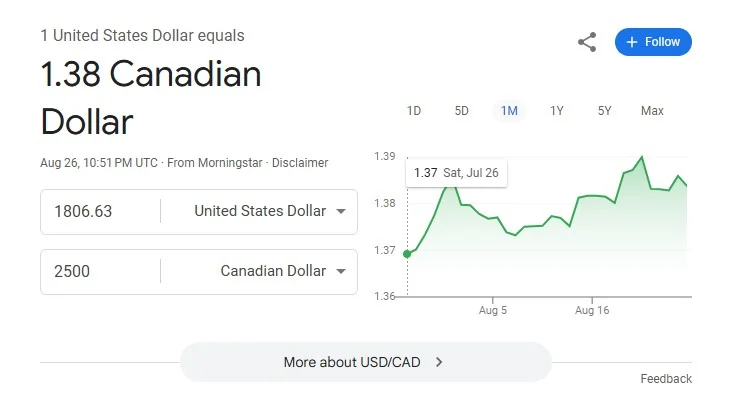Image resolution: width=749 pixels, height=419 pixels.
Task: Select the 1M chart range
Action: point(509,111)
